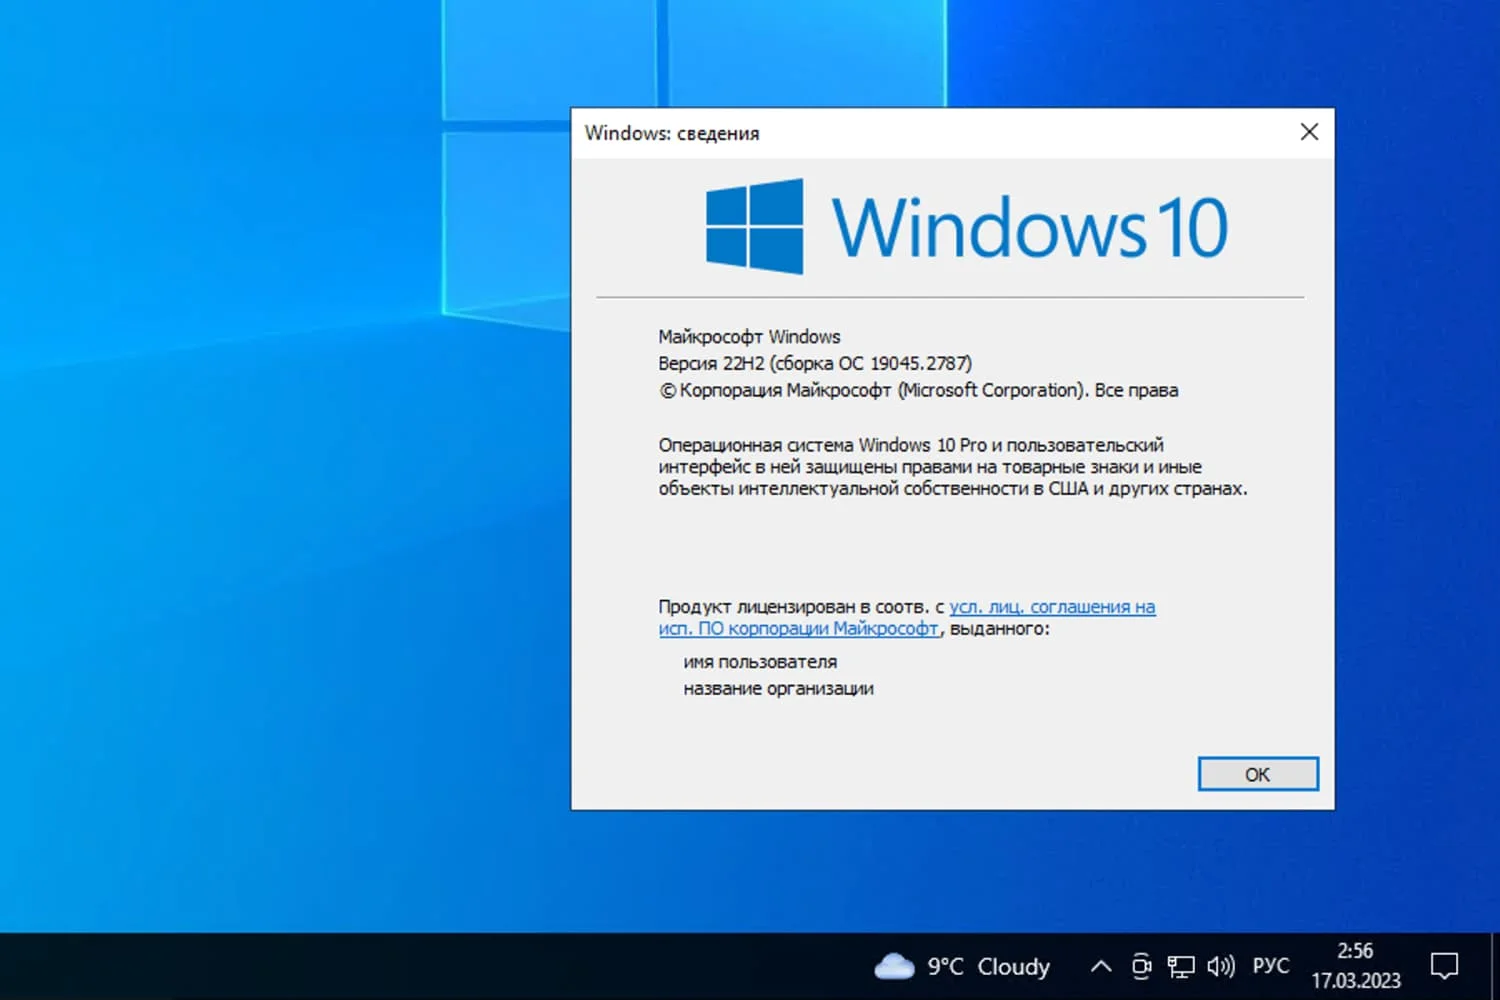Switch input language via РУС indicator
Viewport: 1500px width, 1000px height.
(x=1271, y=966)
